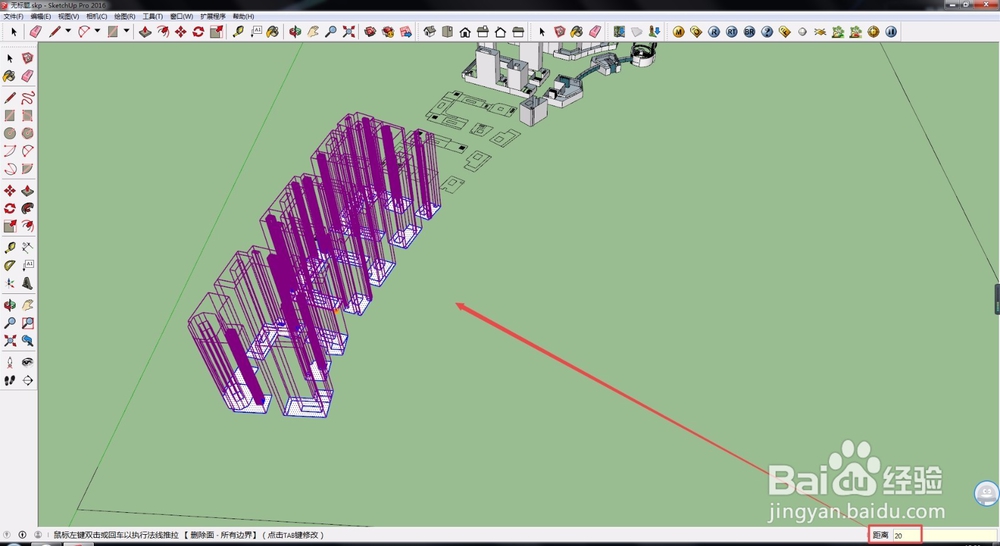The image size is (1000, 546).
Task: Activate the Push/Pull tool in top toolbar
Action: pos(145,31)
